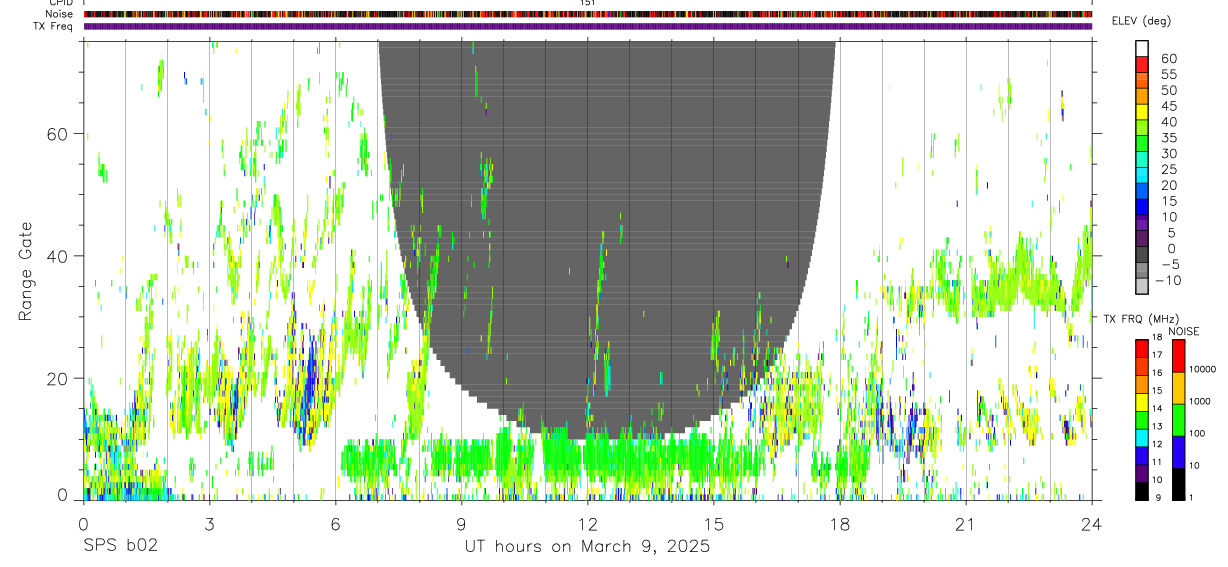This screenshot has height=567, width=1228.
Task: Select the white top box of elevation colorbar
Action: click(x=1142, y=49)
